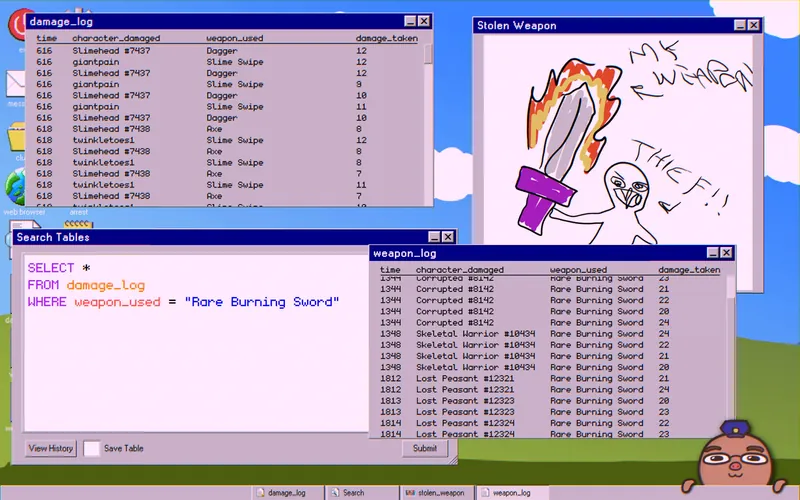Open the web browser desktop icon
Viewport: 800px width, 500px height.
click(15, 187)
